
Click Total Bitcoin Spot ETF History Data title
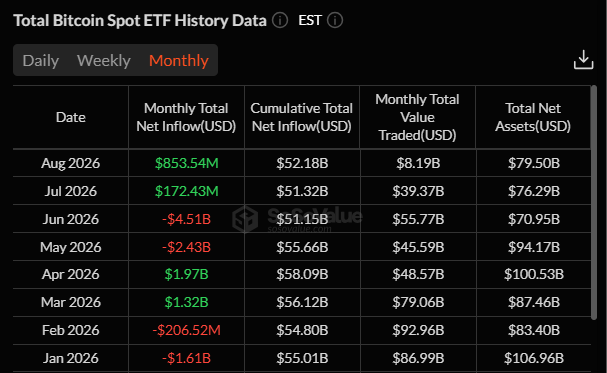click(x=140, y=21)
